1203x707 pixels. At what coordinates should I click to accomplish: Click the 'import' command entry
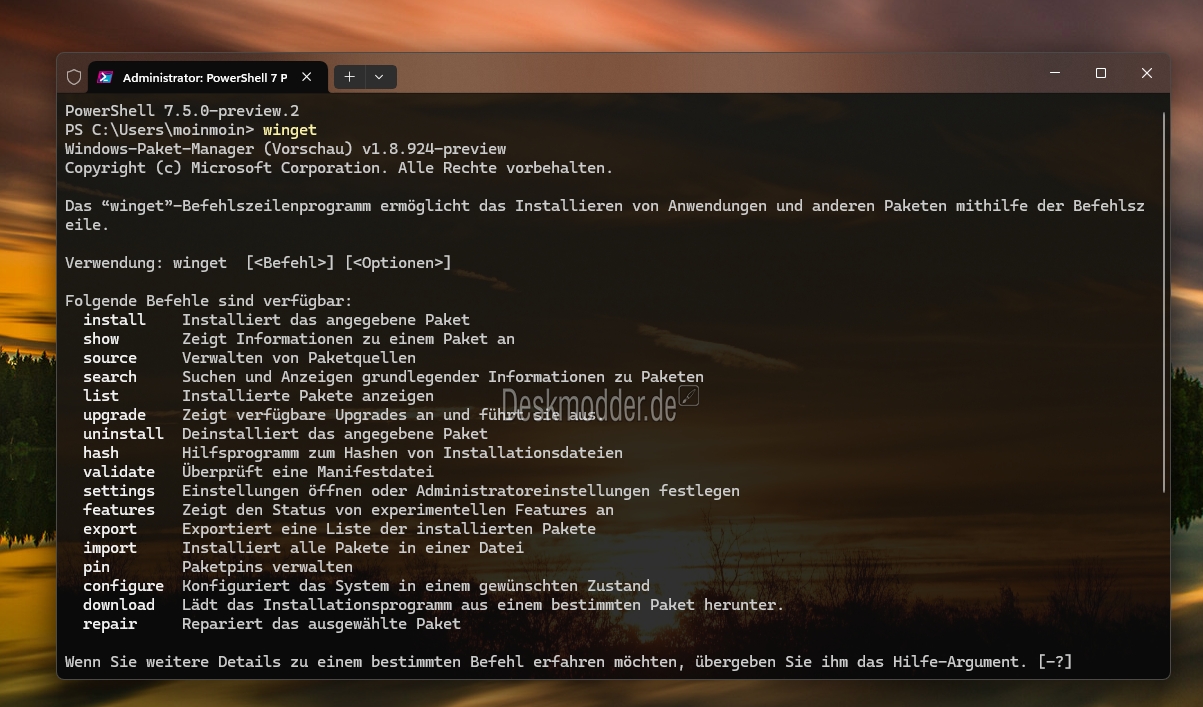tap(110, 548)
